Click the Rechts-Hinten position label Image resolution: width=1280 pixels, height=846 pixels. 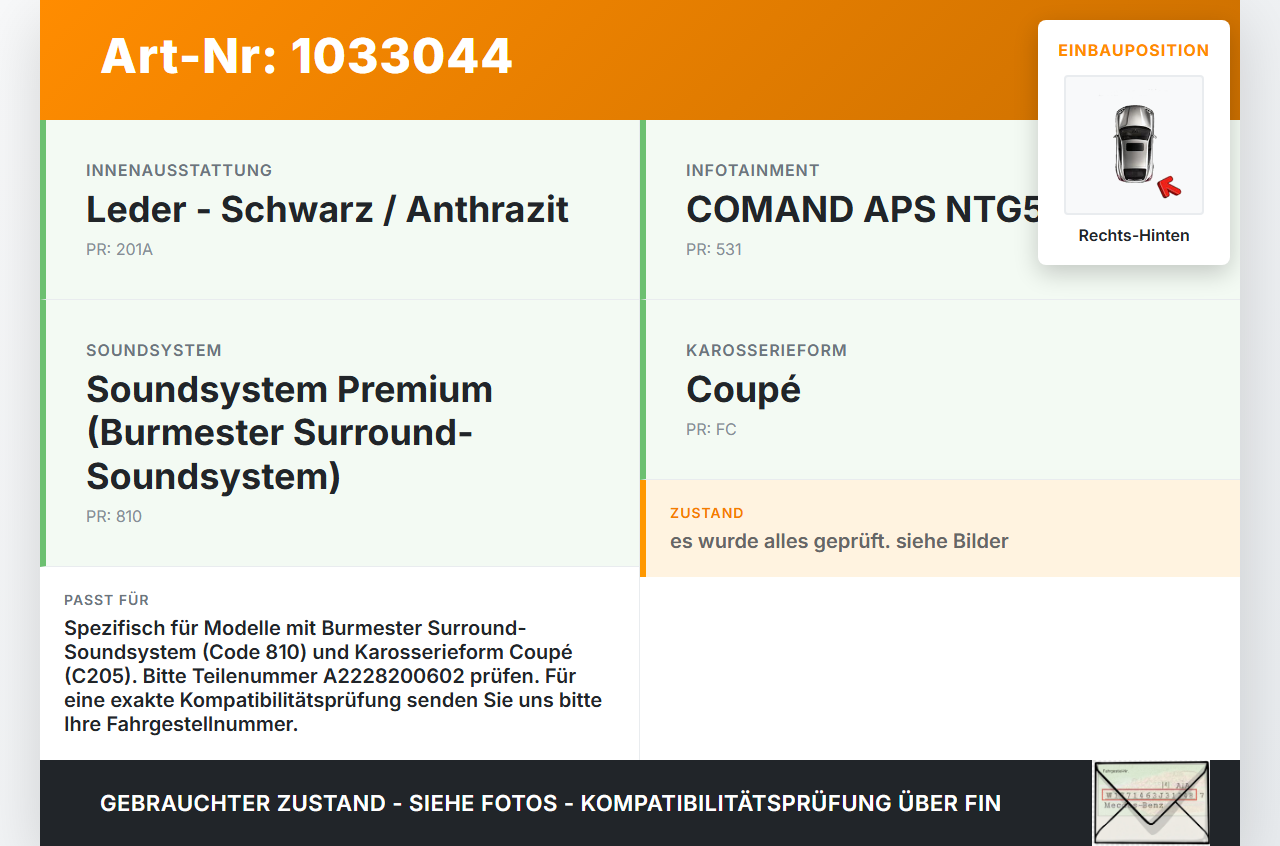point(1134,236)
